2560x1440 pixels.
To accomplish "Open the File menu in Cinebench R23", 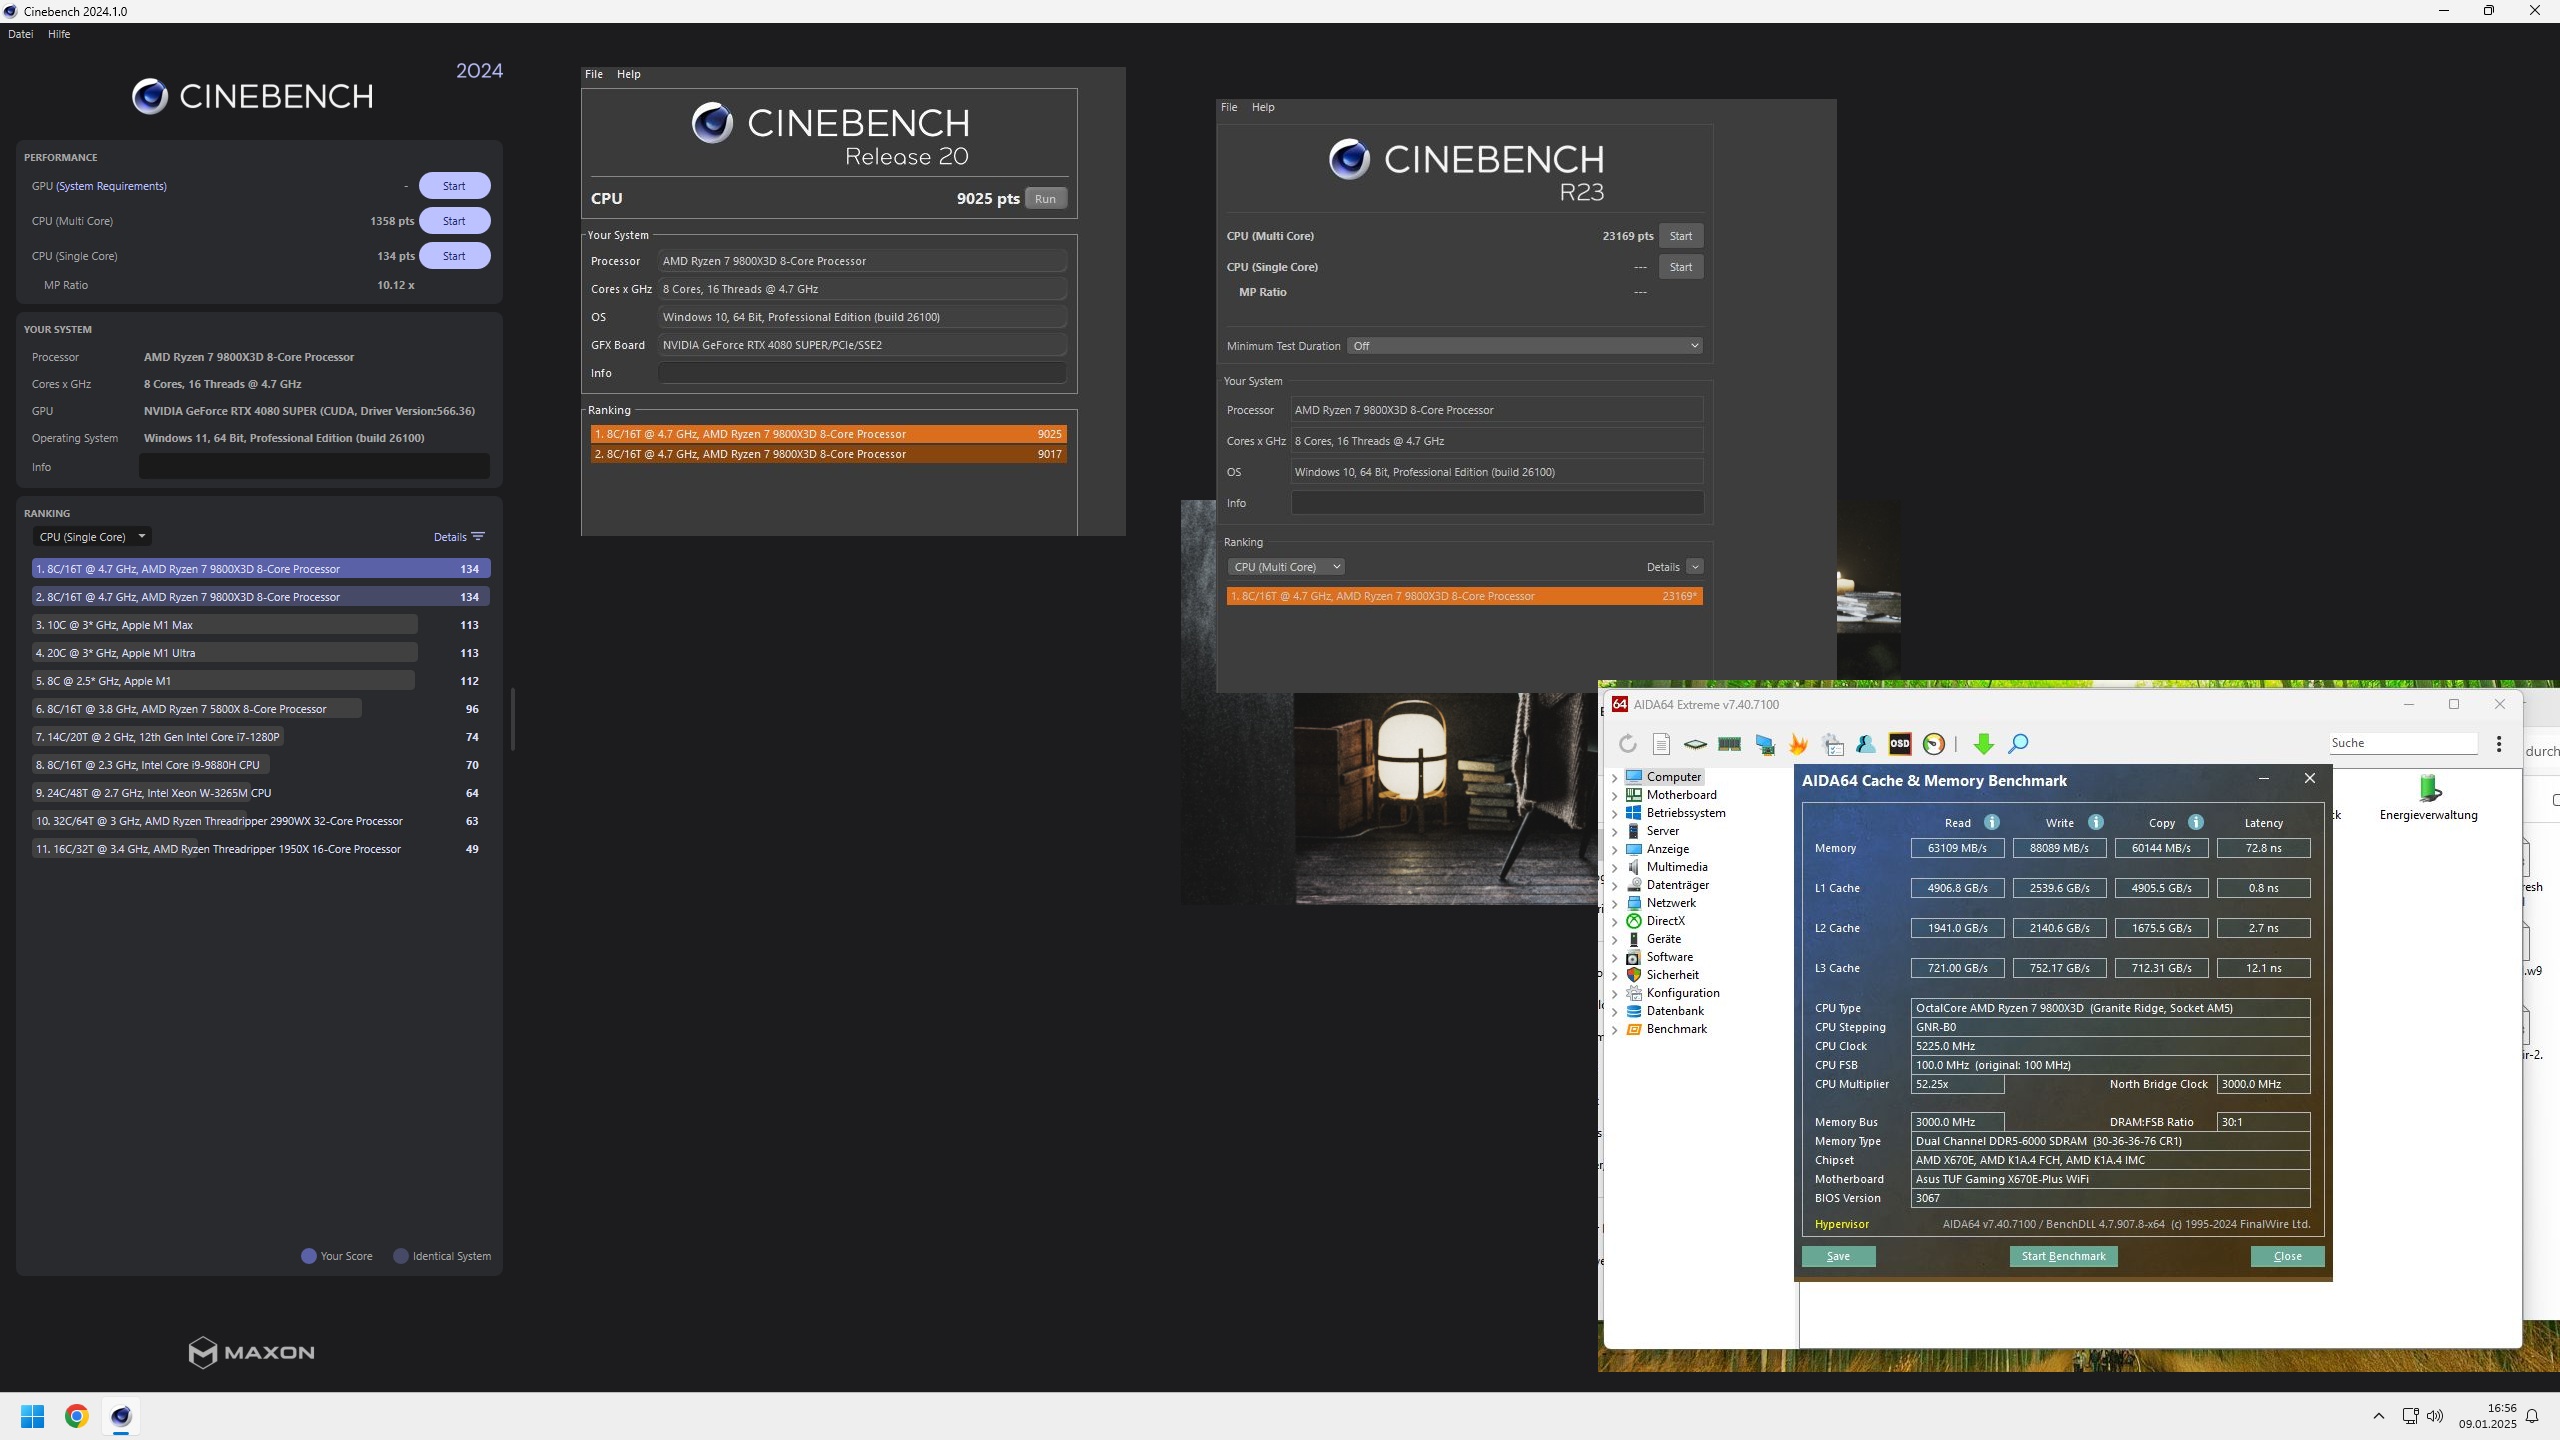I will [1229, 107].
